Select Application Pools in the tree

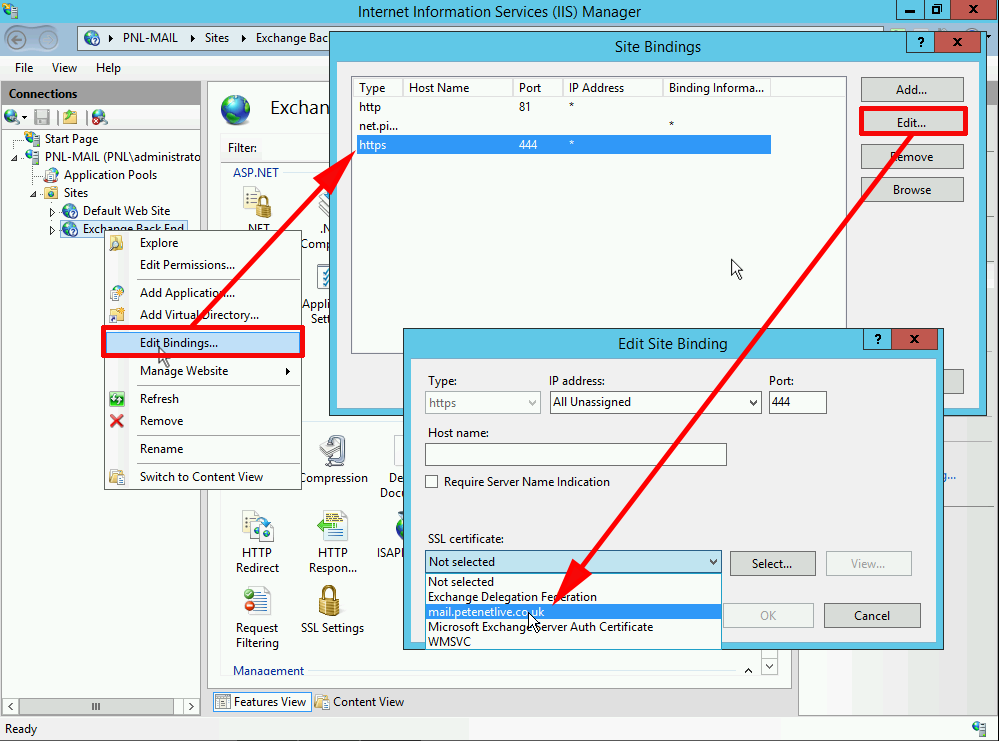110,175
